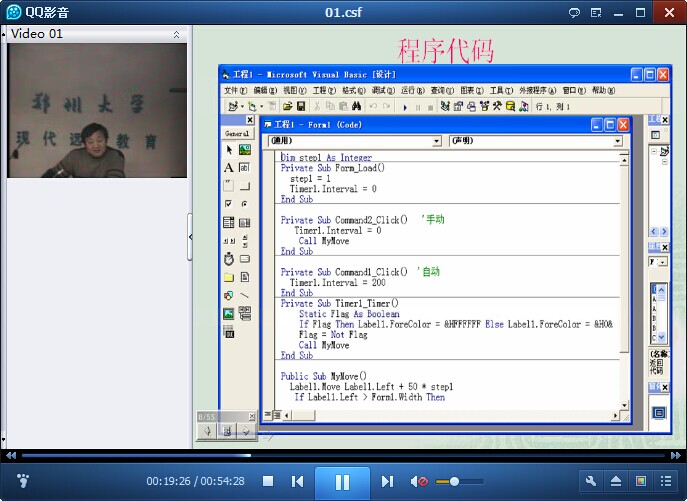Open a file with the eject icon
Viewport: 687px width, 501px height.
(616, 481)
